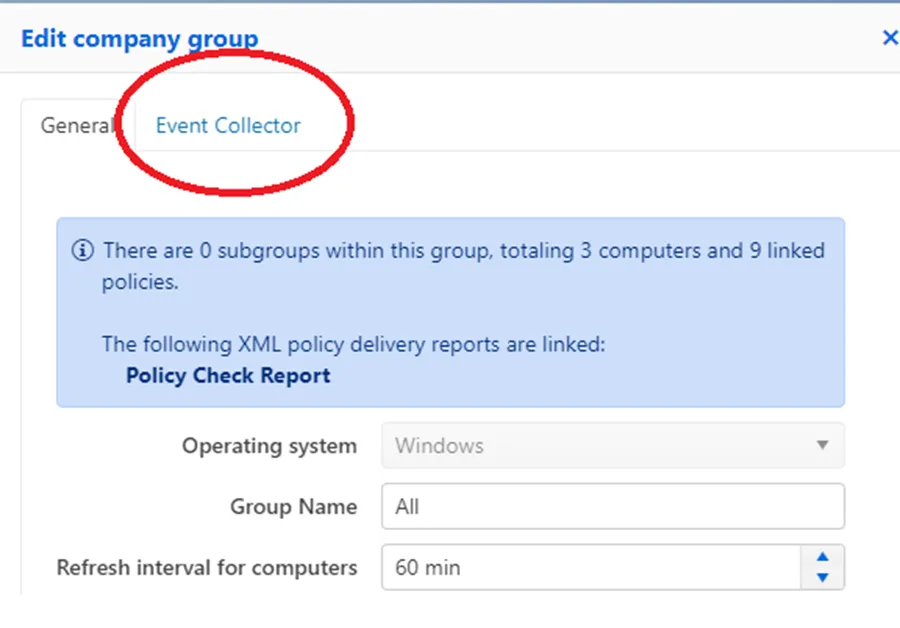Expand the Operating system dropdown arrow

(x=823, y=445)
